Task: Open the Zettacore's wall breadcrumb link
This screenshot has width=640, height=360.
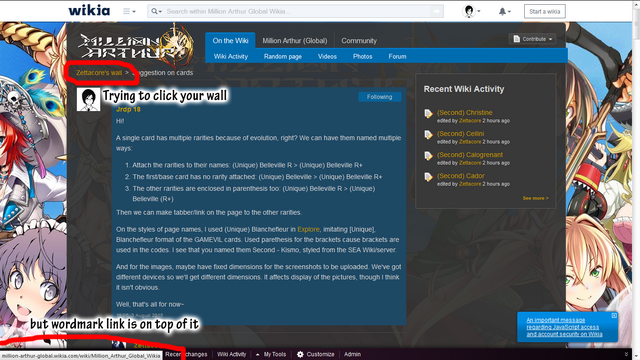Action: pyautogui.click(x=99, y=73)
